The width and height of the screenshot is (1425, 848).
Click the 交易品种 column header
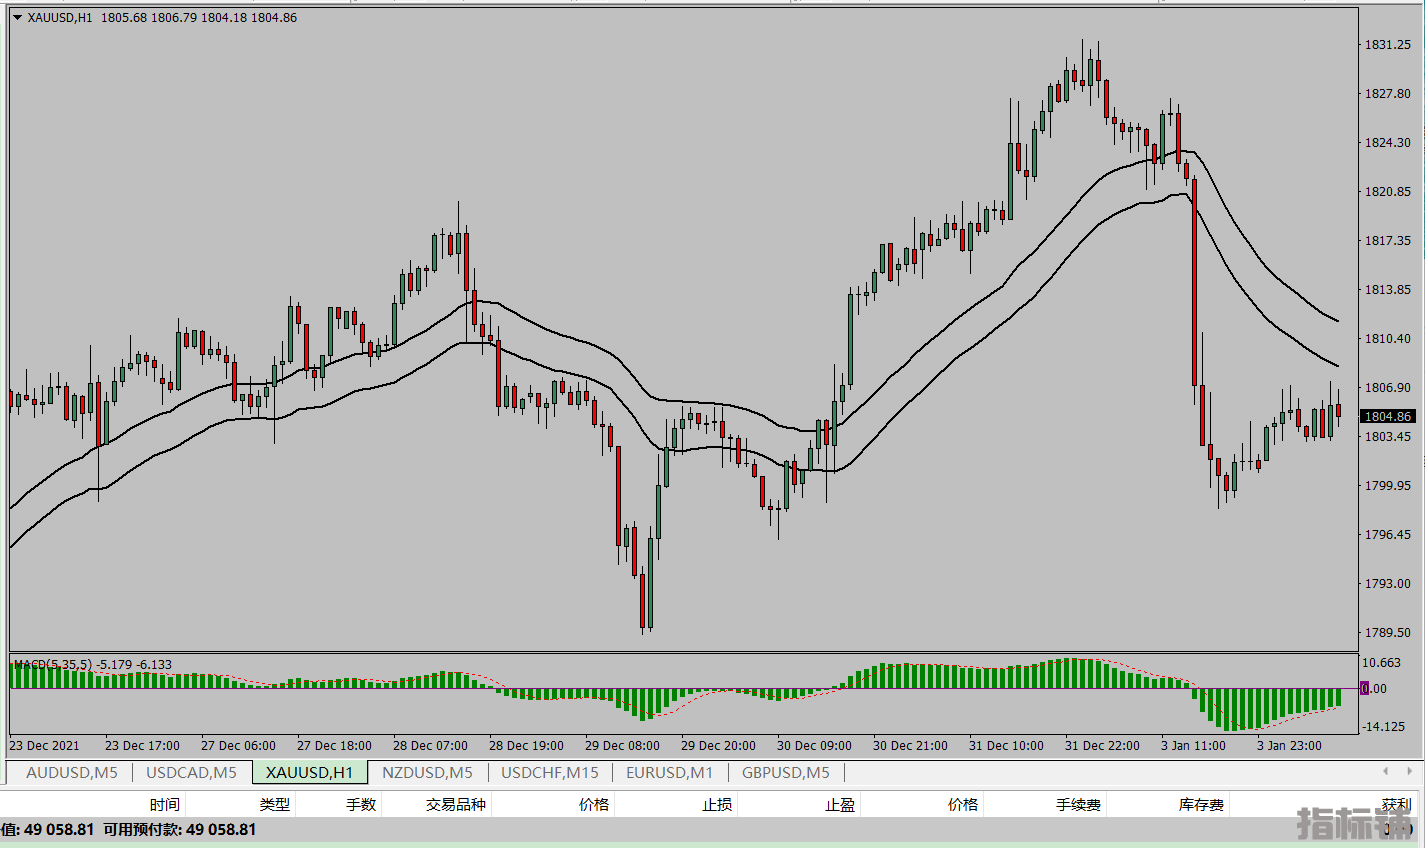(x=455, y=804)
